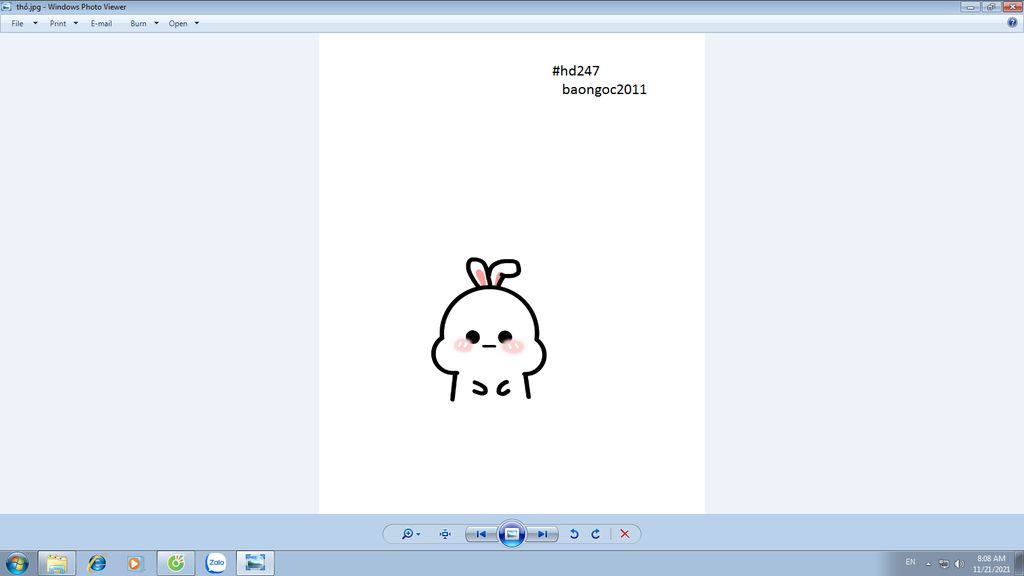Rotate the image counterclockwise
The image size is (1024, 576).
click(x=574, y=534)
